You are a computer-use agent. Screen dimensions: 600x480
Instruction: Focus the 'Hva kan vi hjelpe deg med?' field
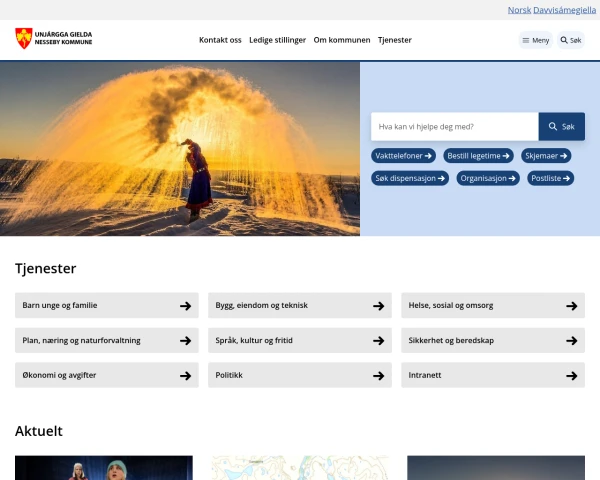(455, 127)
